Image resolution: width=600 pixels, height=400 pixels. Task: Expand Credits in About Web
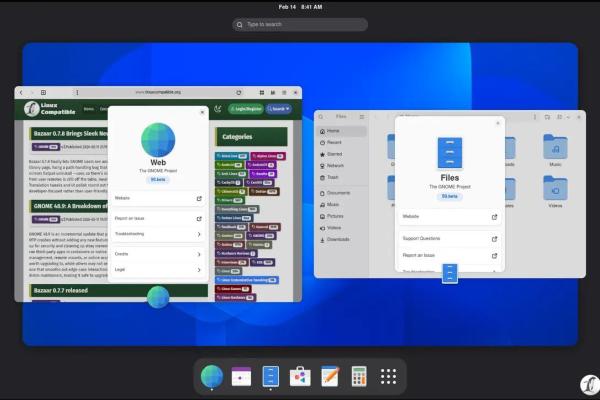[158, 254]
